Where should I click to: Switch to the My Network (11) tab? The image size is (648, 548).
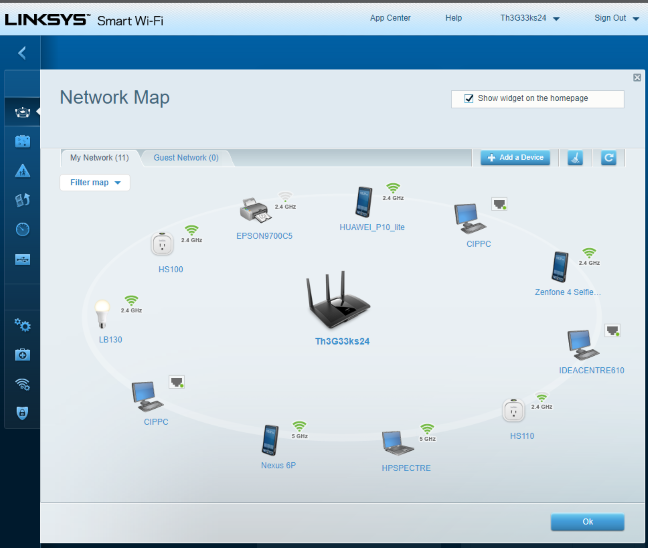pyautogui.click(x=100, y=158)
